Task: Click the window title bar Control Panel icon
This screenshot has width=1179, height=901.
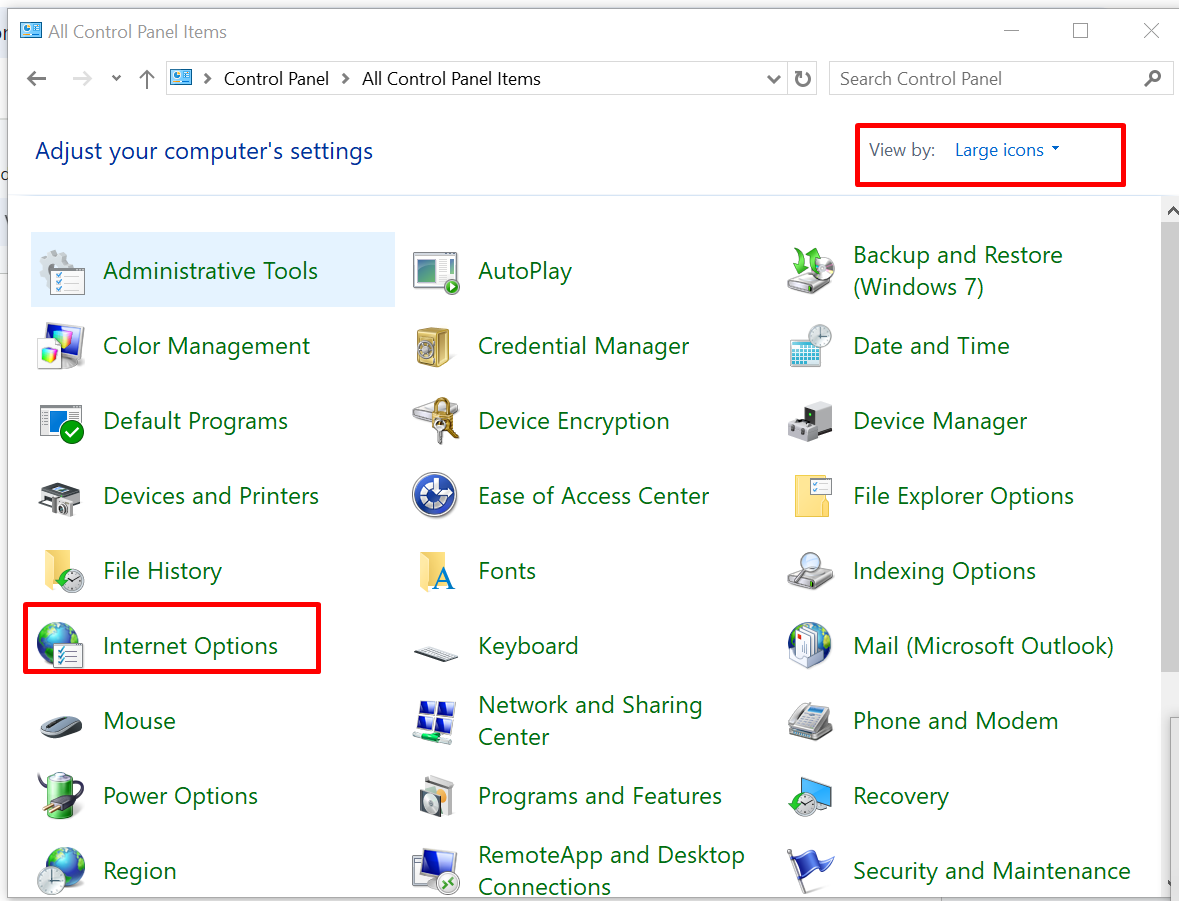Action: tap(31, 30)
